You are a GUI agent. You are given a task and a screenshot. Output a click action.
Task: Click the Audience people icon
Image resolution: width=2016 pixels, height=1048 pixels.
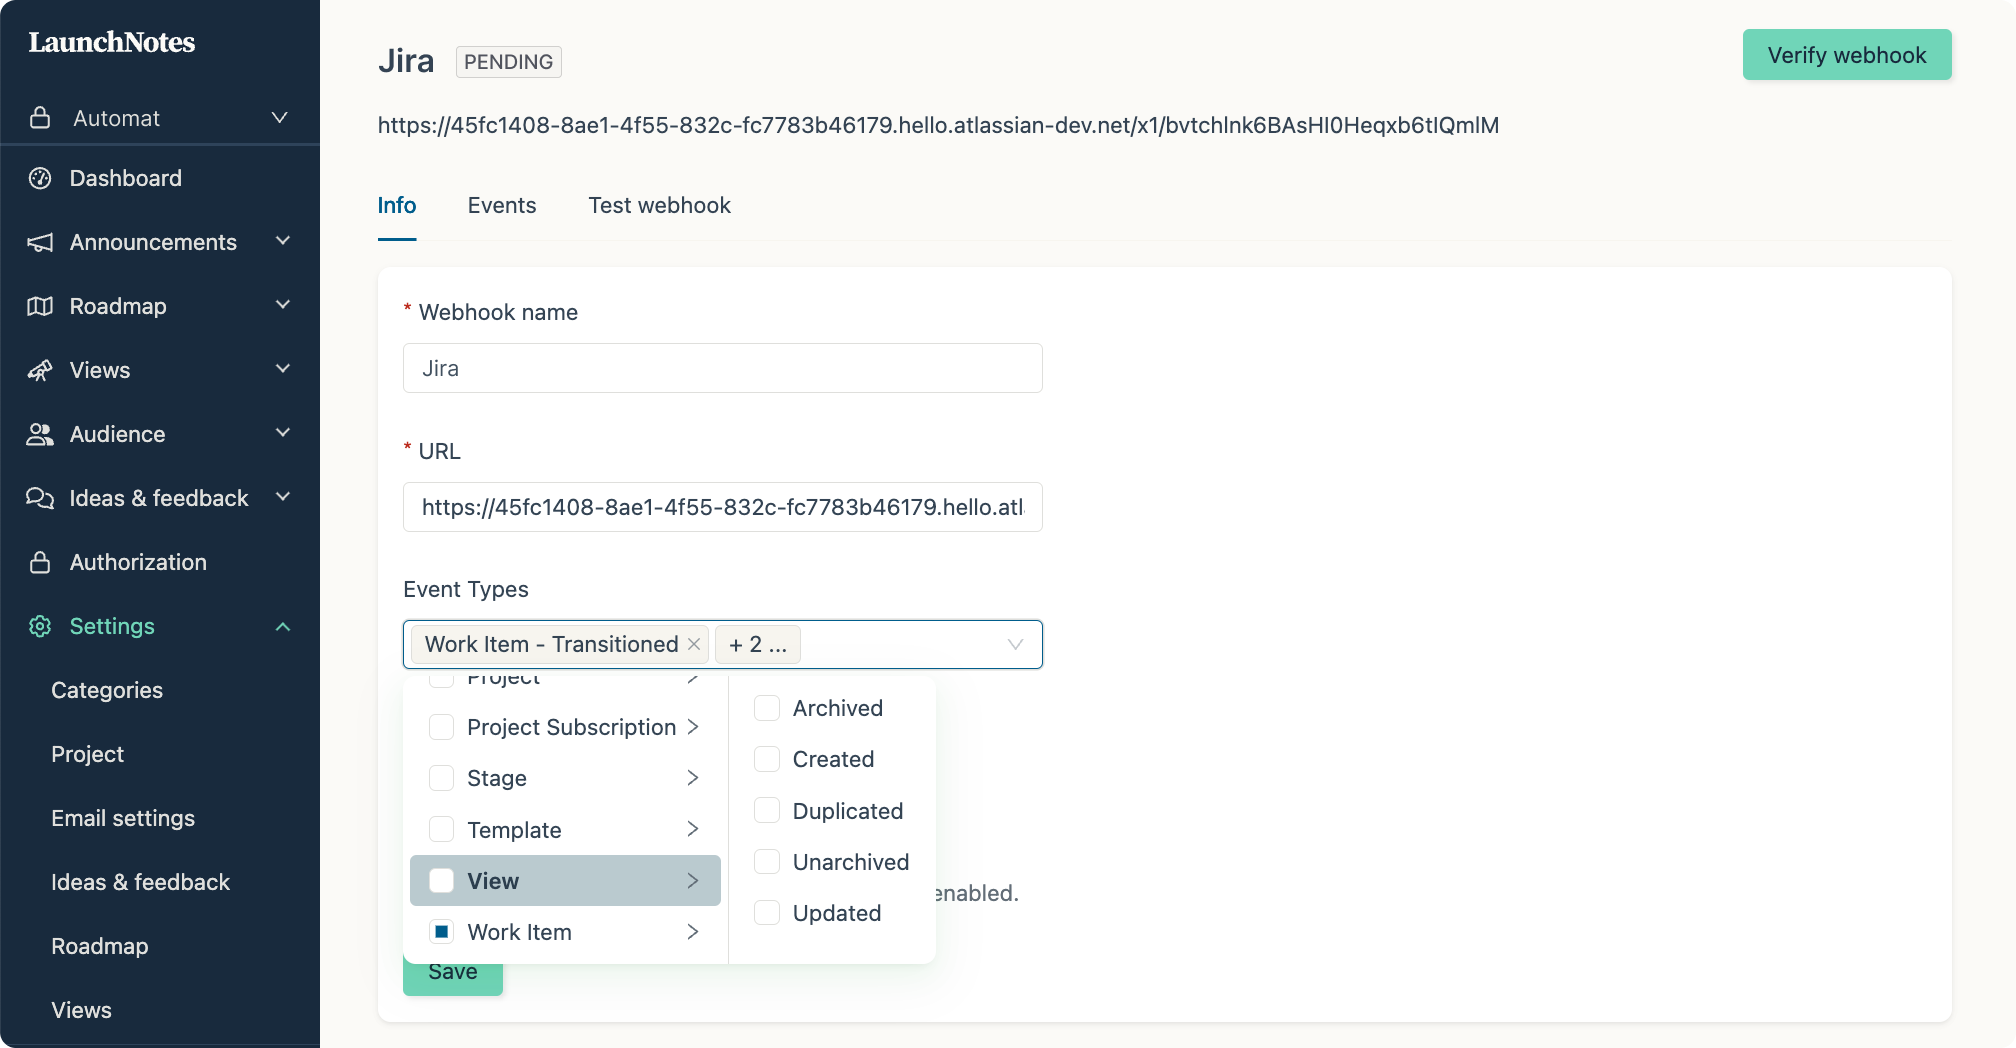click(x=40, y=434)
